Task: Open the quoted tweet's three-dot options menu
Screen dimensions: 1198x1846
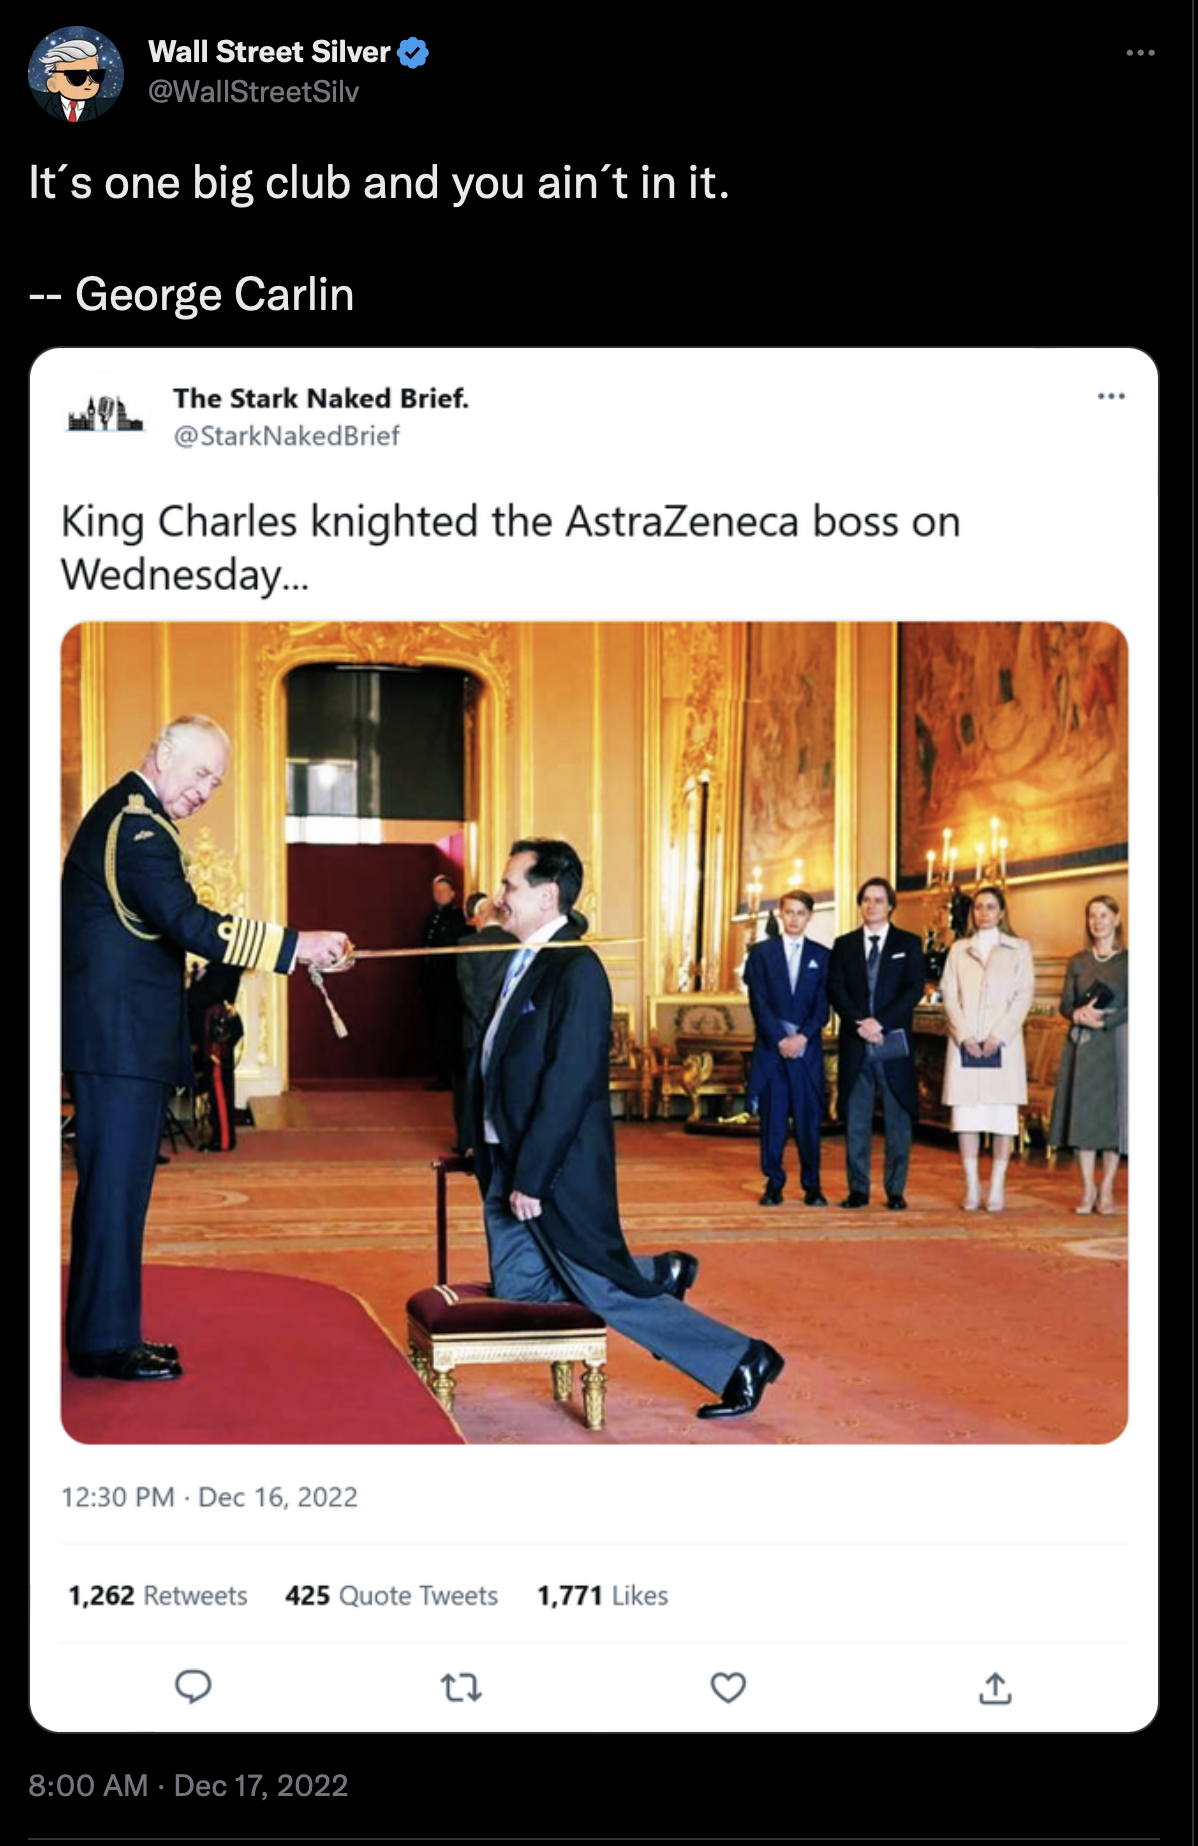Action: (x=1111, y=397)
